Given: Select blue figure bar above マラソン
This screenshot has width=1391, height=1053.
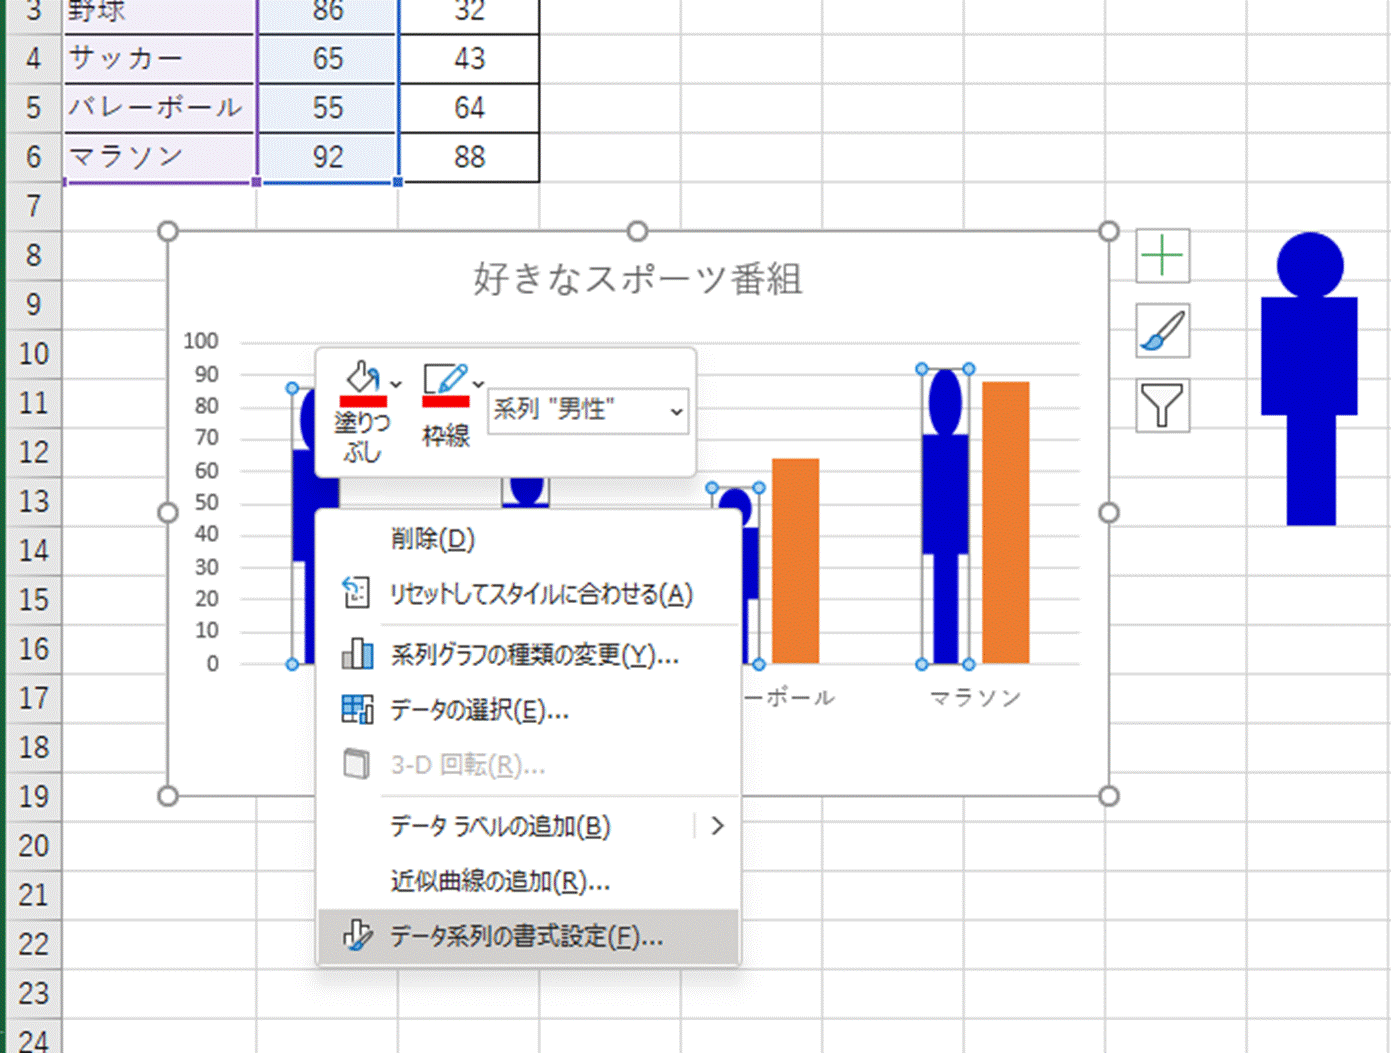Looking at the screenshot, I should click(x=945, y=516).
